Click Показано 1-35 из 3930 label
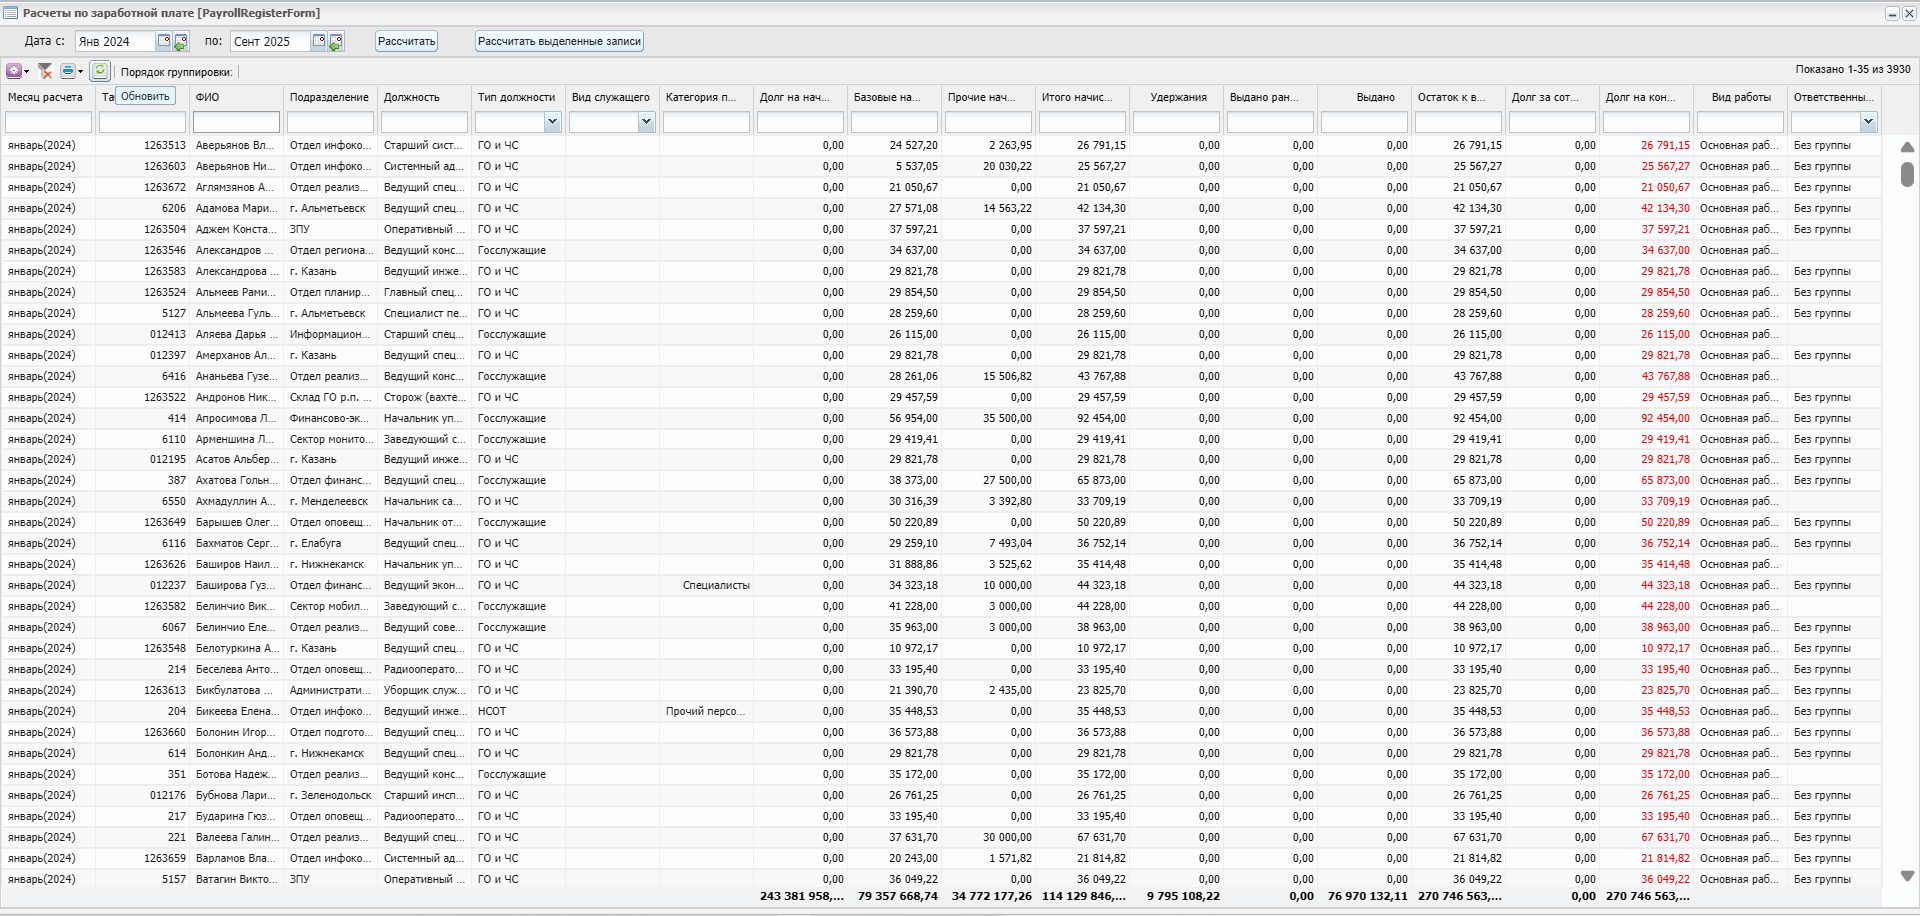 [x=1852, y=70]
